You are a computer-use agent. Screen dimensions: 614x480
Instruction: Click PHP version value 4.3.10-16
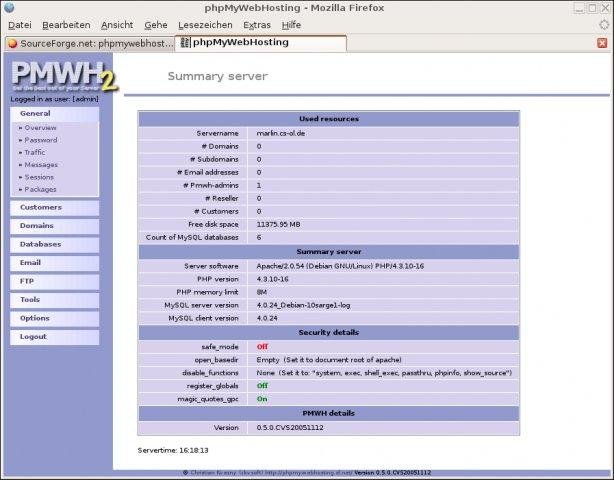pos(273,279)
